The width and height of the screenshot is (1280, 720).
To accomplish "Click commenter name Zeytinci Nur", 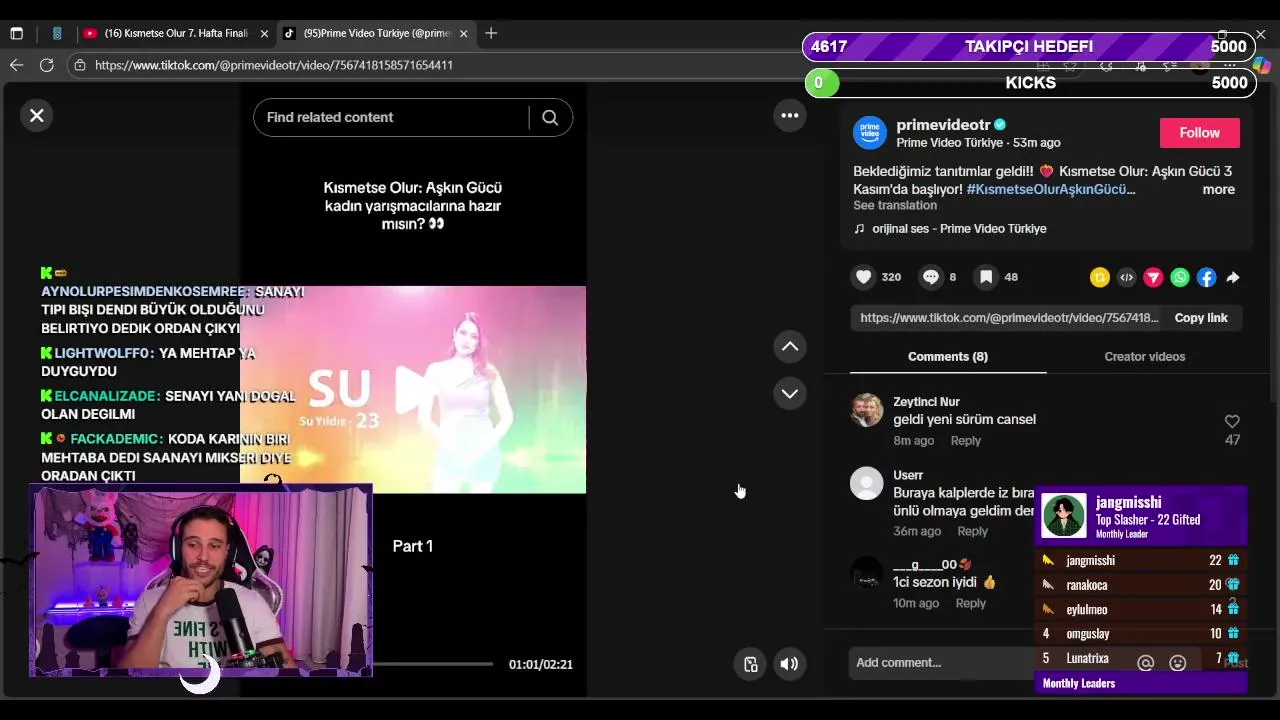I will click(926, 402).
